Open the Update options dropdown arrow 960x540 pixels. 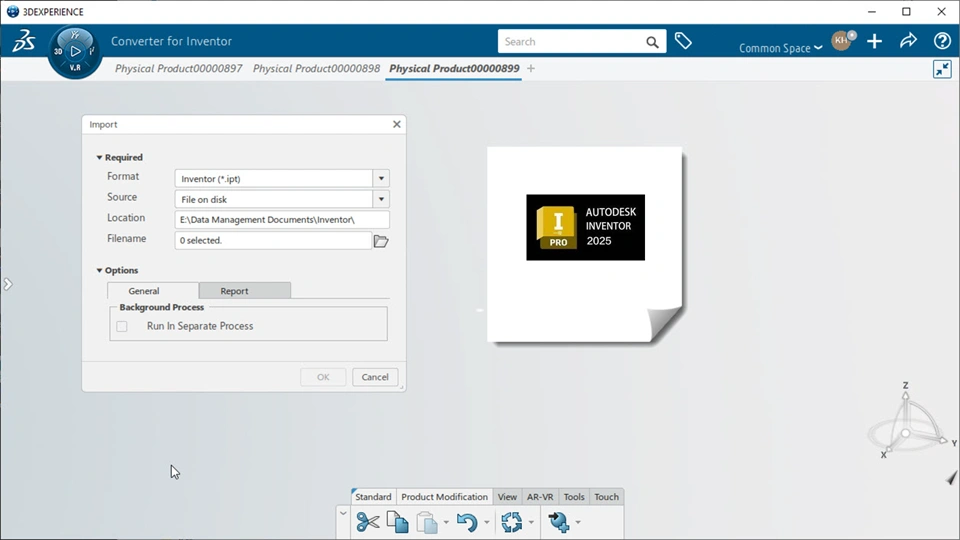pyautogui.click(x=531, y=522)
